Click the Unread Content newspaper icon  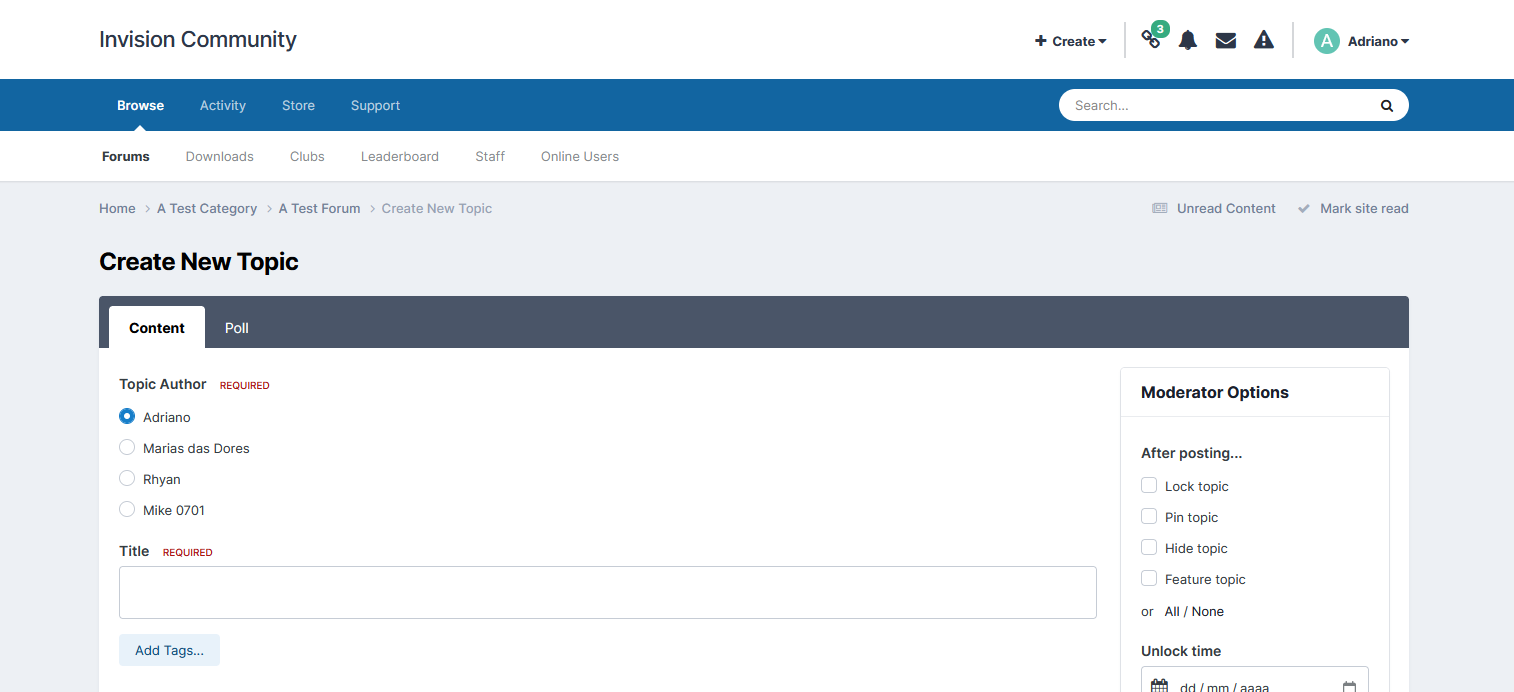1160,209
